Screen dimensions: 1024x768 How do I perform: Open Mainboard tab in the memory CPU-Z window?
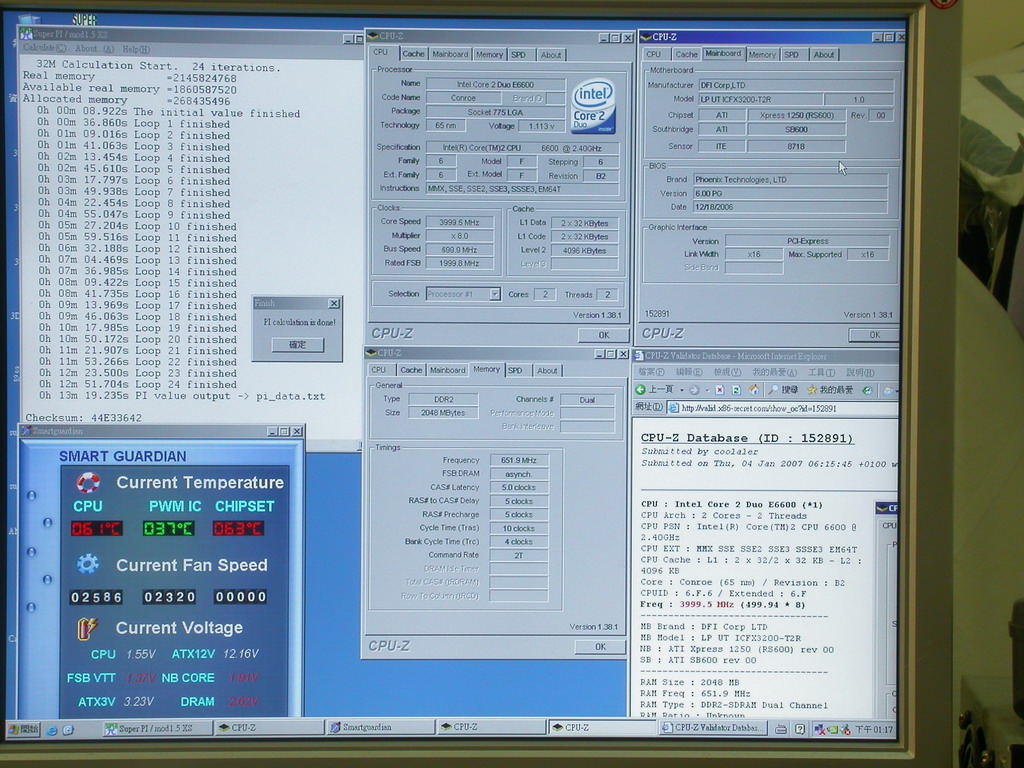pyautogui.click(x=447, y=370)
